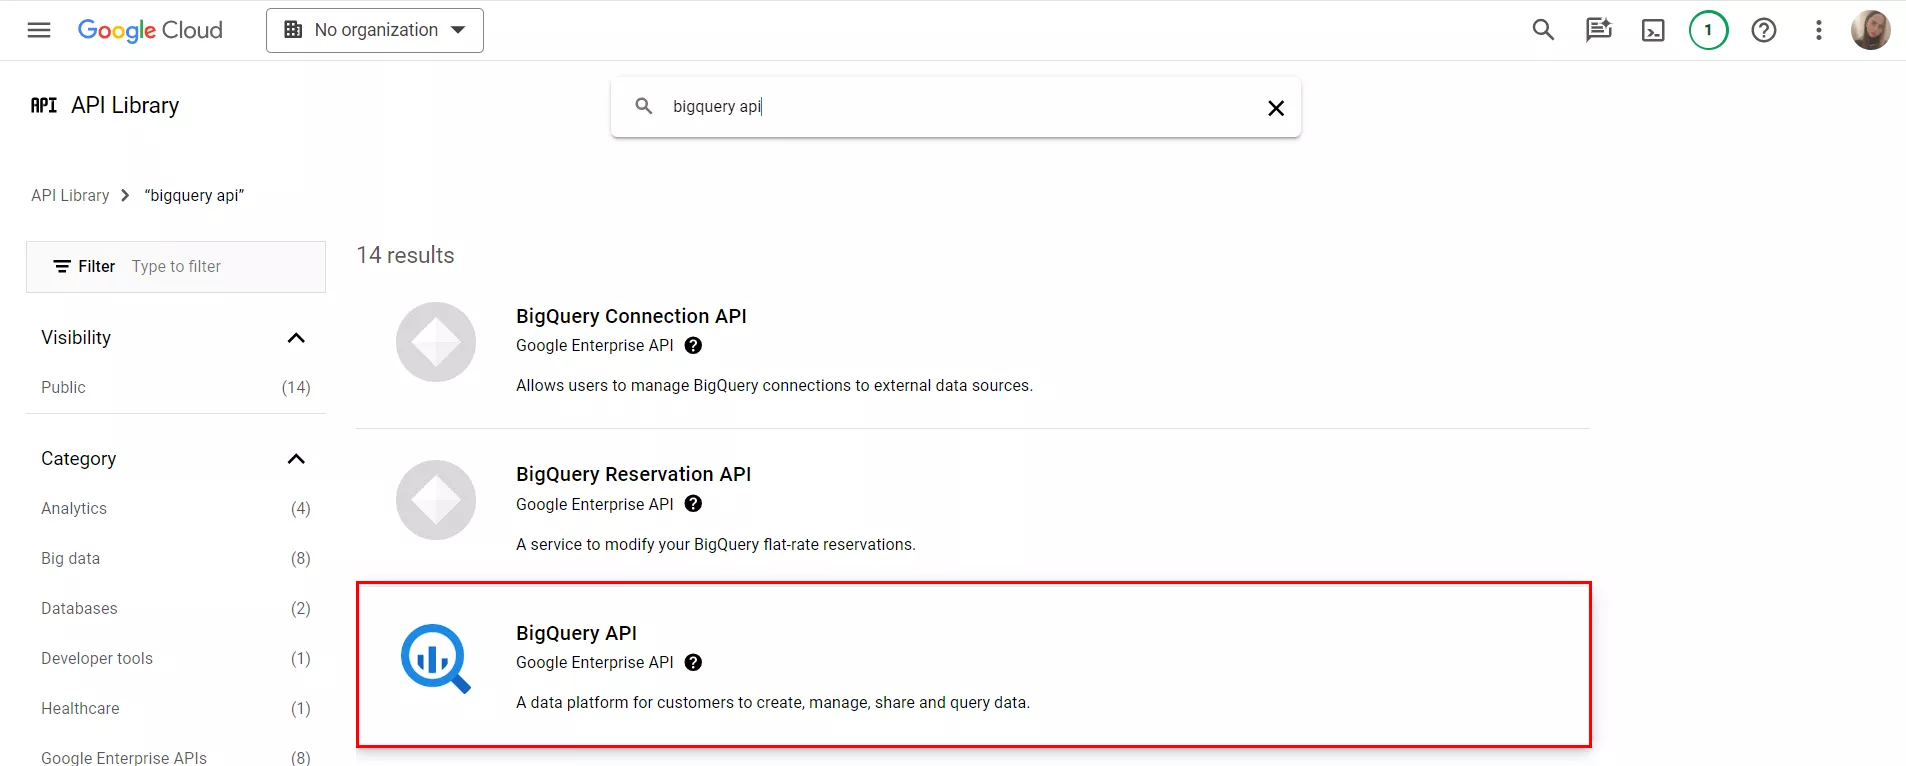Click BigQuery Reservation API placeholder icon
Viewport: 1906px width, 766px height.
point(436,500)
